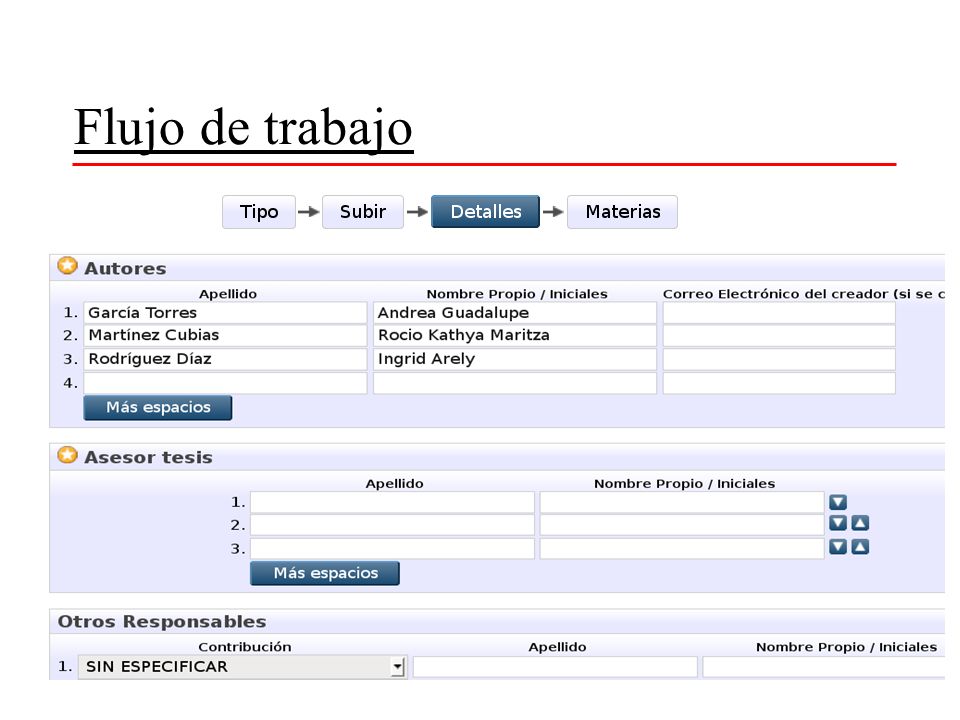The width and height of the screenshot is (960, 720).
Task: Move Asesor tesis row 2 up
Action: (x=860, y=523)
